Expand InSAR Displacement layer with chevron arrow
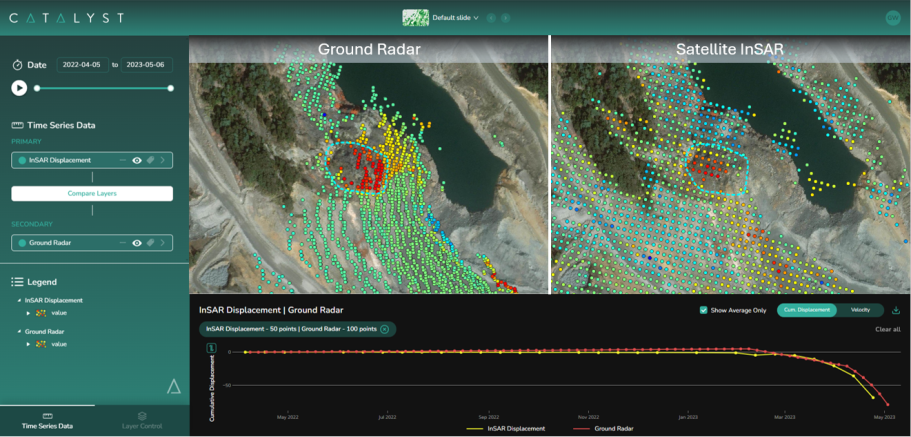 pos(163,160)
